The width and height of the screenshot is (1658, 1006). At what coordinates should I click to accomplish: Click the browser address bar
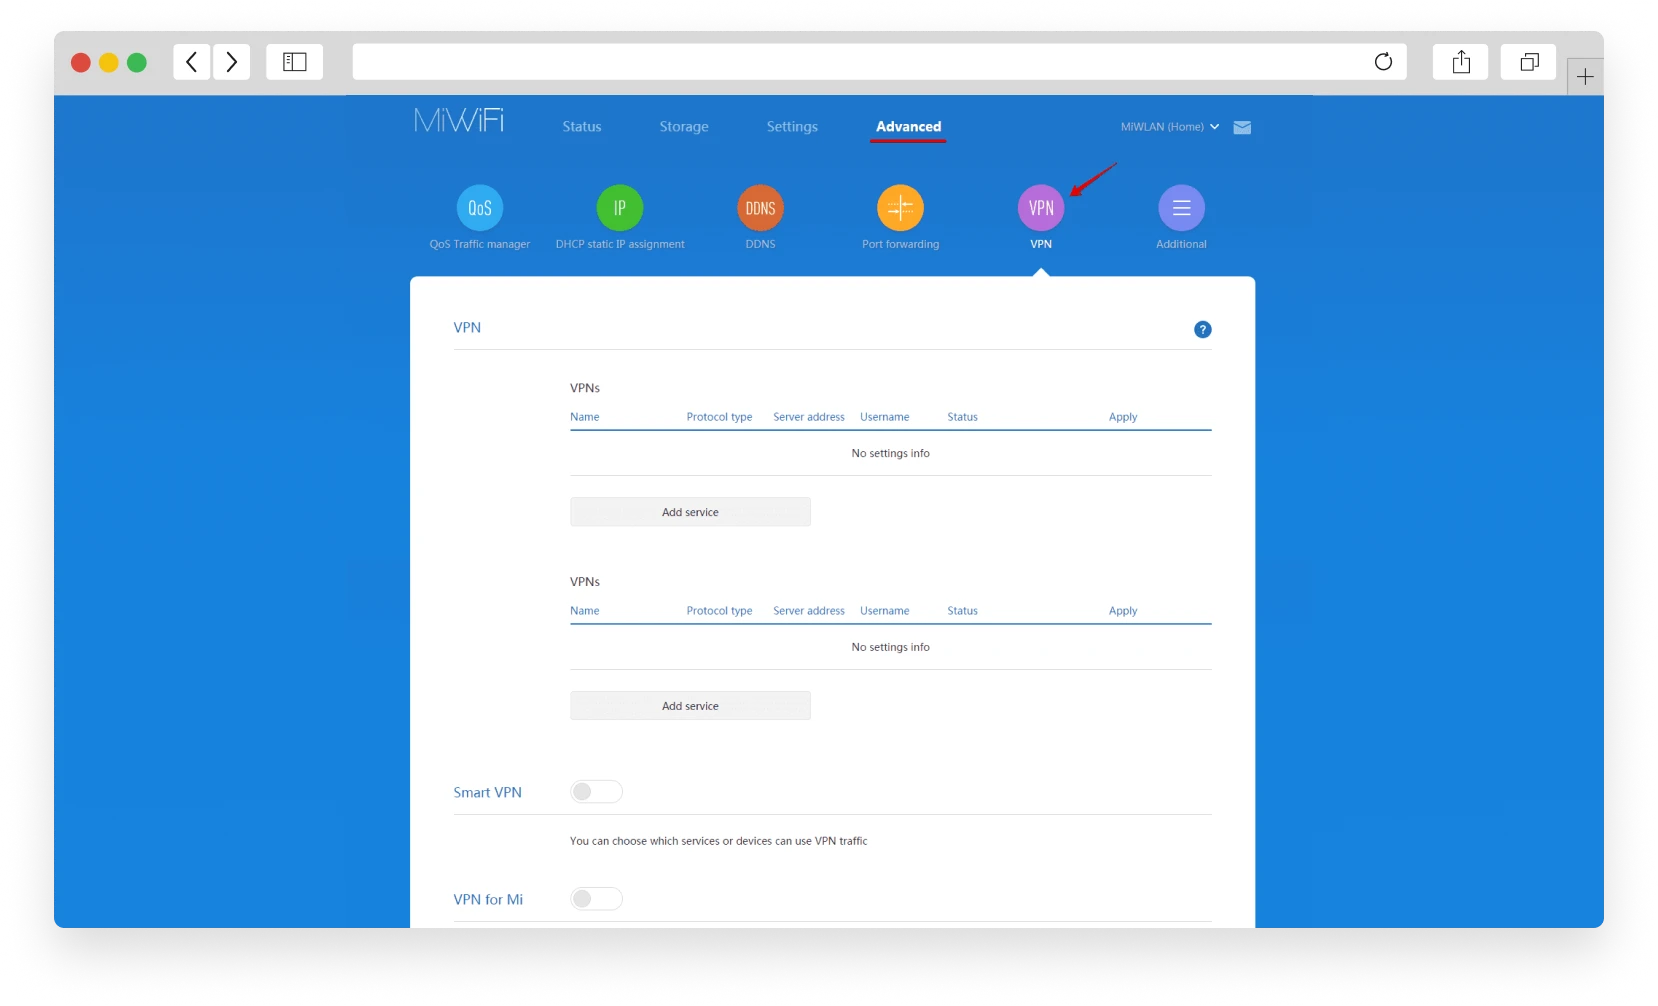pyautogui.click(x=860, y=62)
